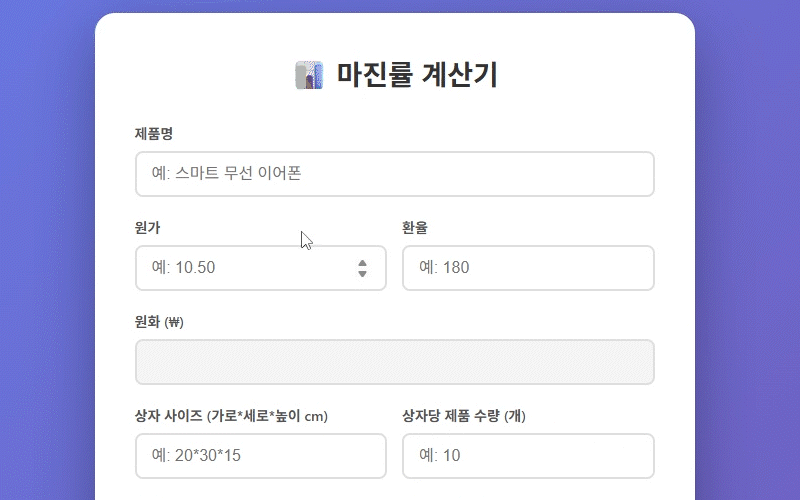Click the 상자 사이즈 (가로*세로*높이 cm) label
The width and height of the screenshot is (800, 500).
click(x=232, y=416)
